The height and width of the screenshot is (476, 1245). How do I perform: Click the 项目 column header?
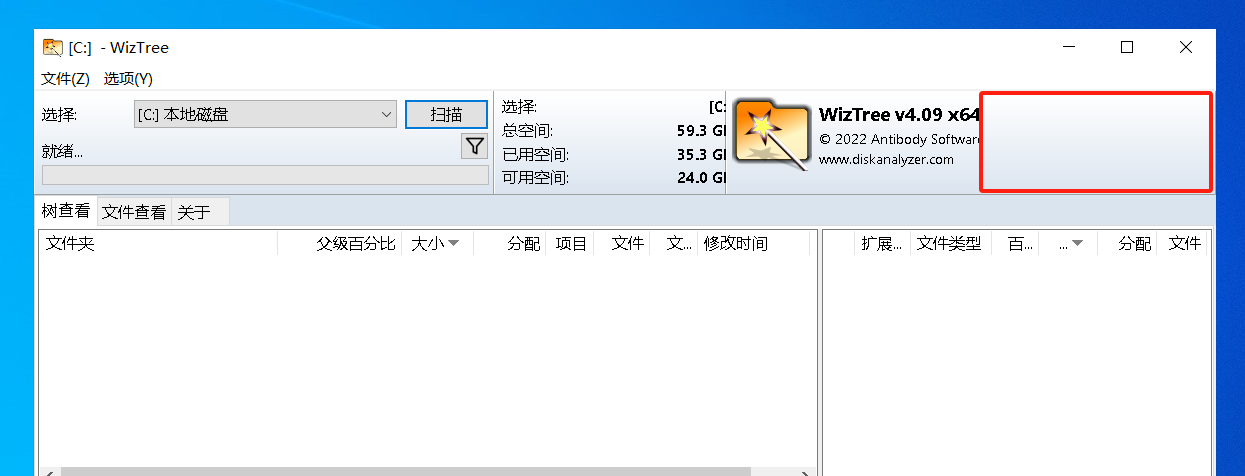pos(571,243)
